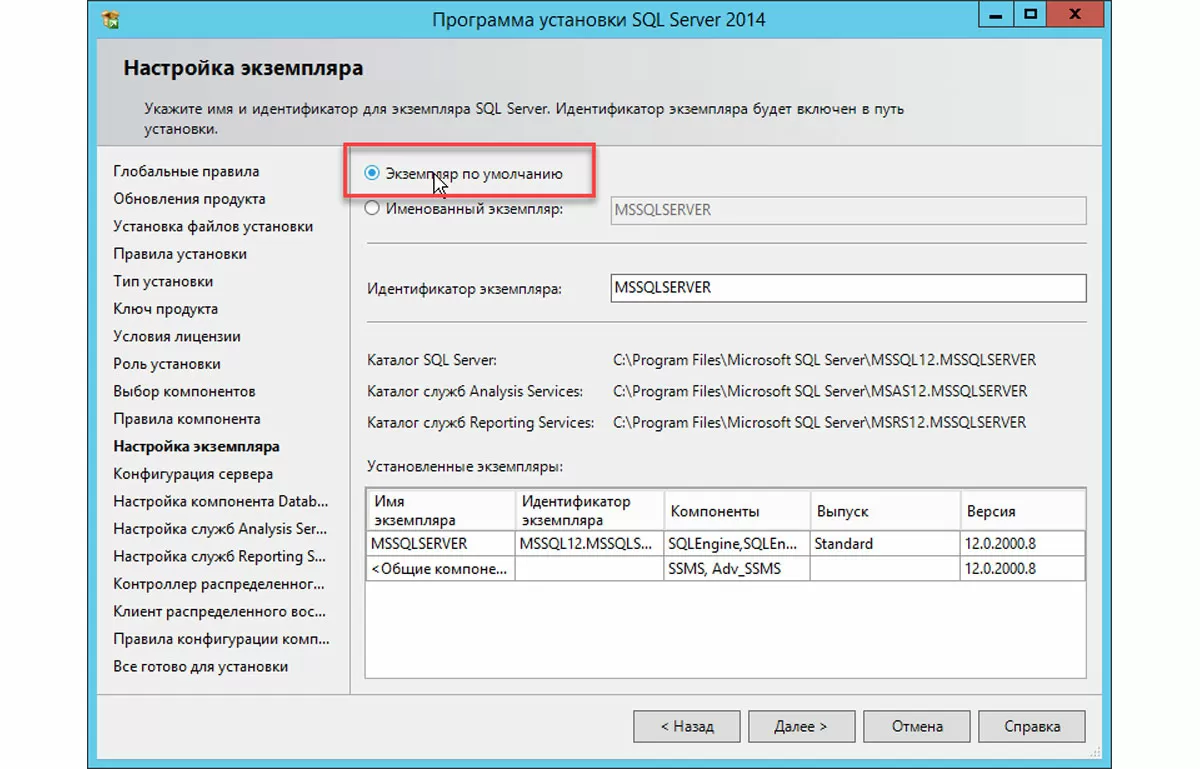Open the Условия лицензии step
Screen dimensions: 1200x769
[177, 336]
